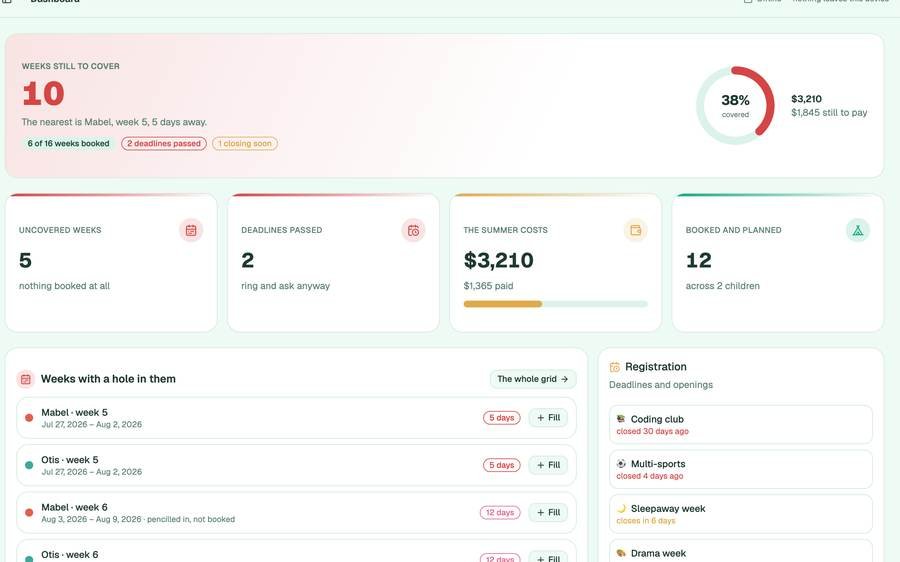Click the Coding club emoji icon
This screenshot has width=900, height=562.
[x=621, y=419]
